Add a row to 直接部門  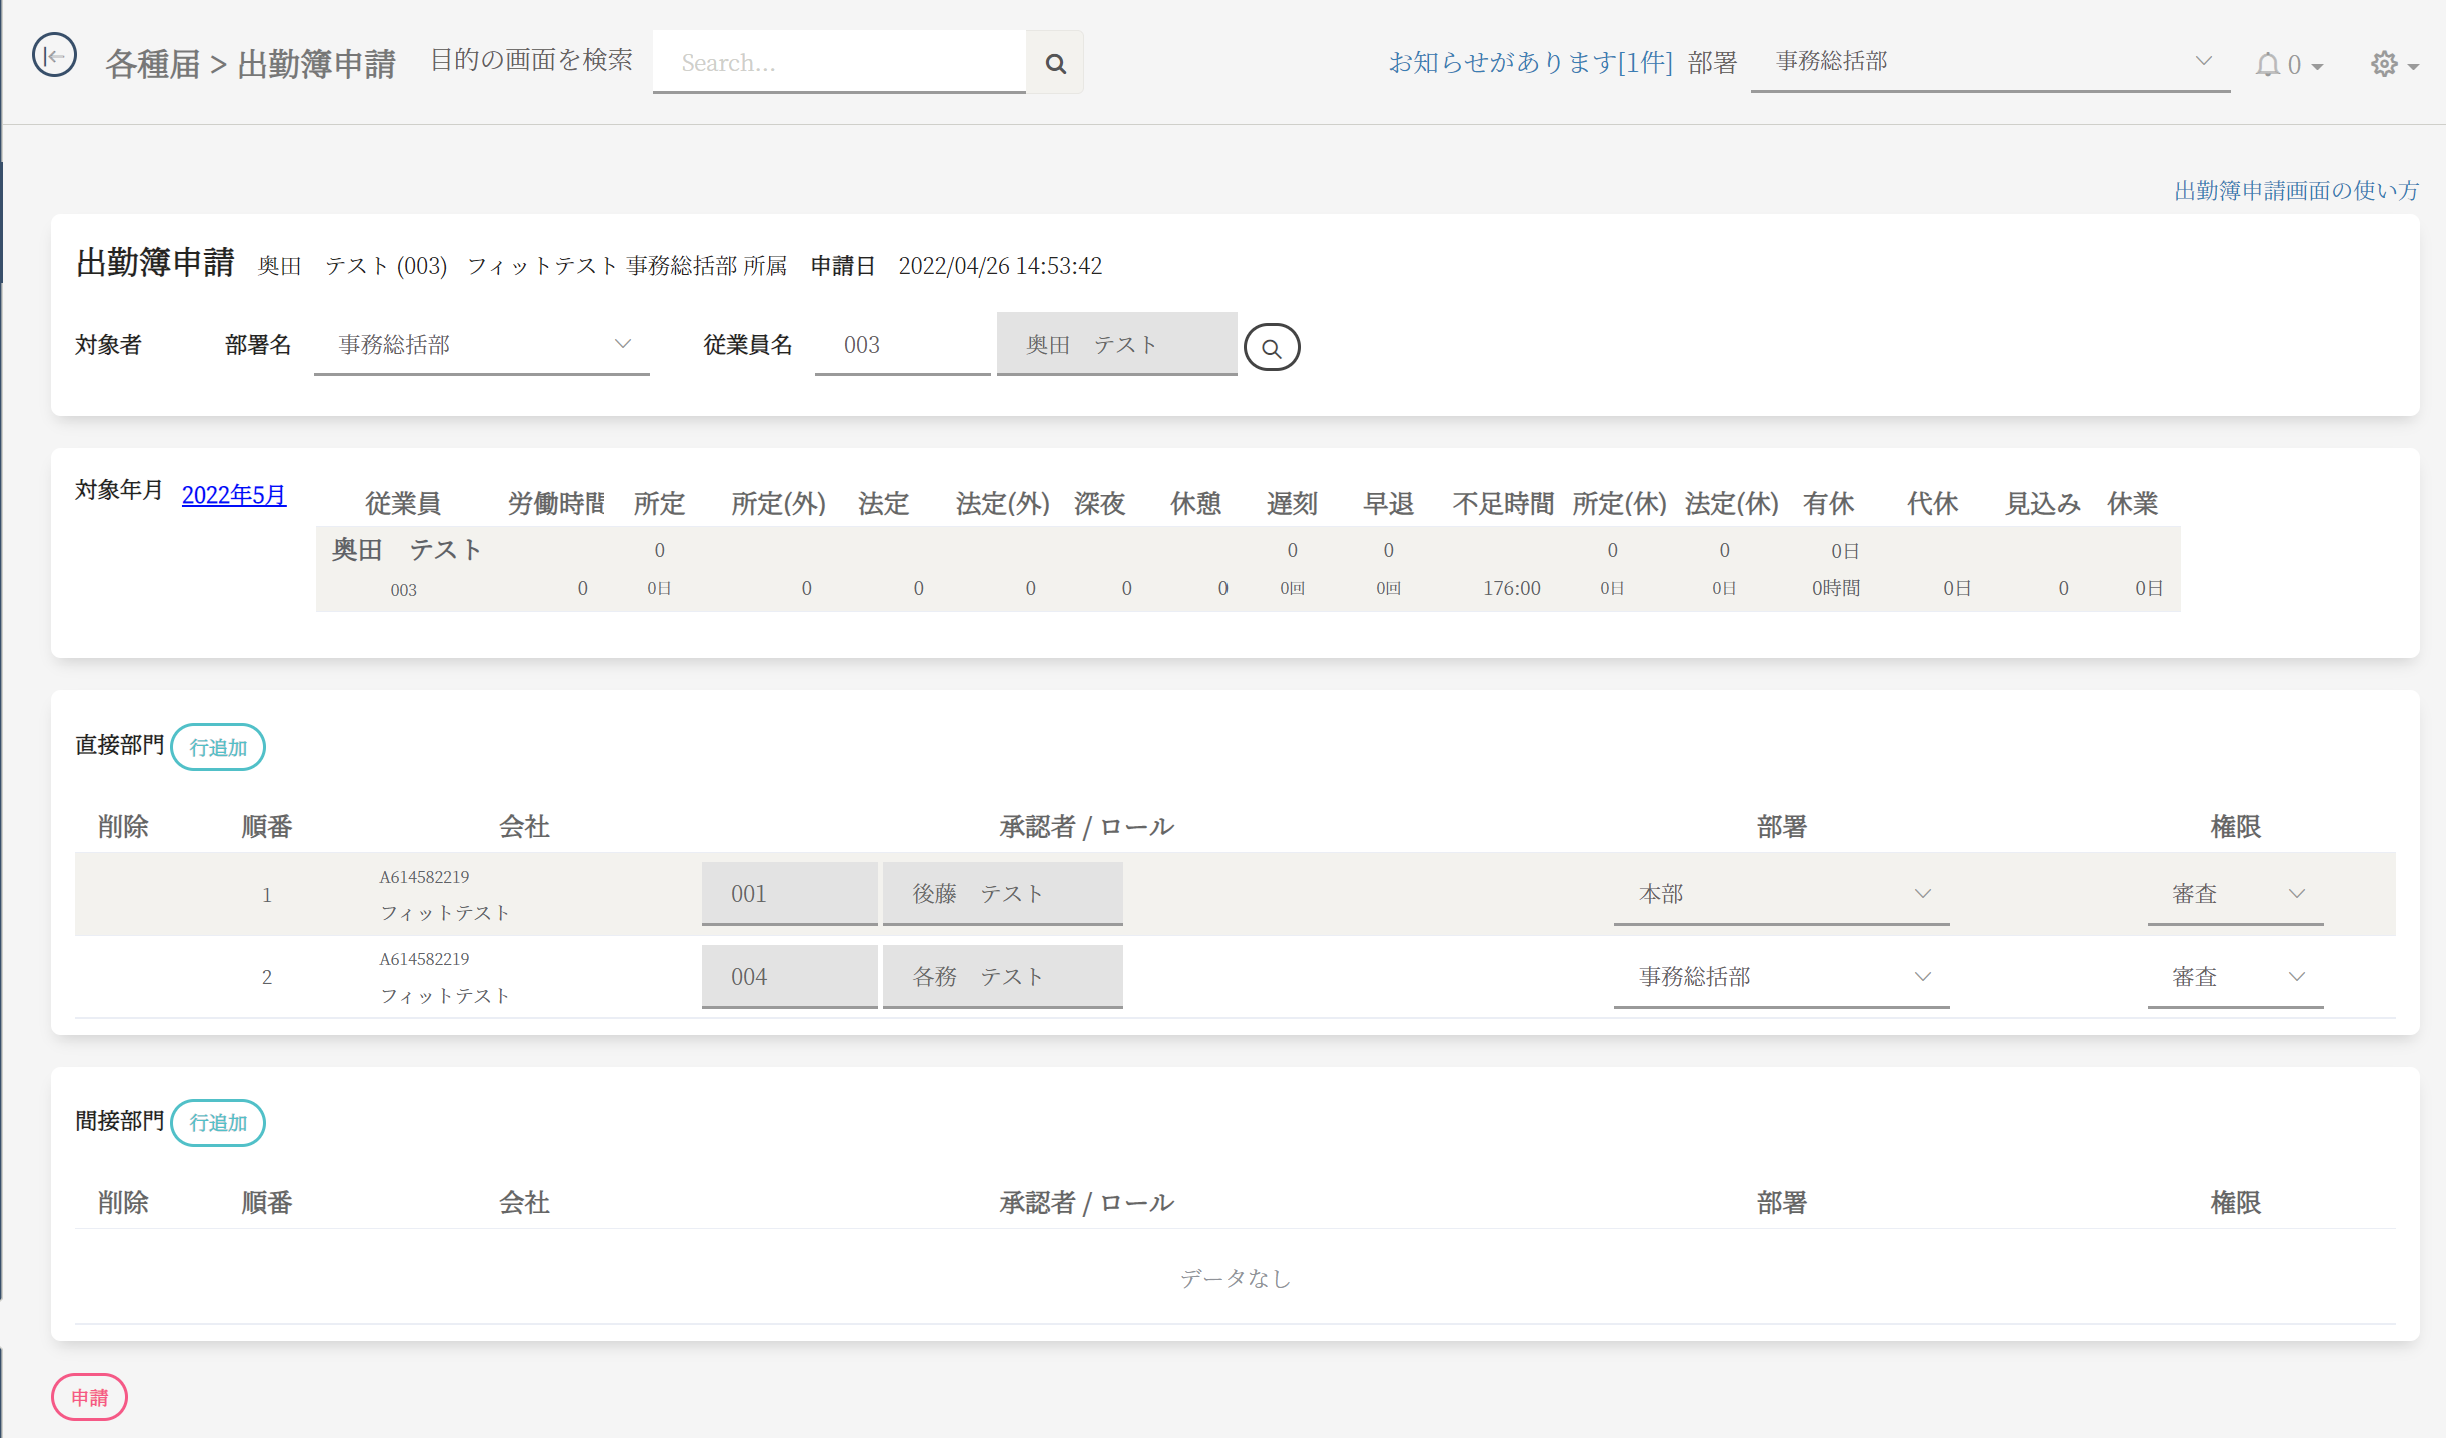click(x=218, y=747)
